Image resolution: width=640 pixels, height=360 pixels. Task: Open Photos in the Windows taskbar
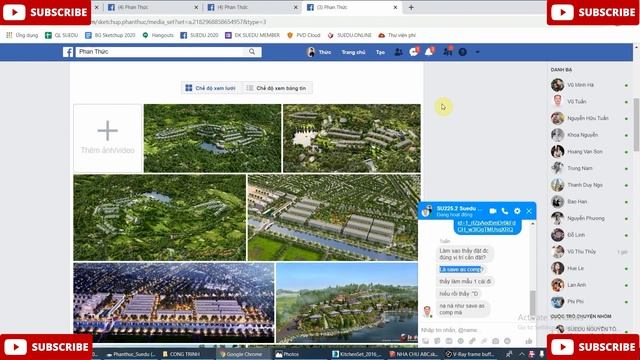287,354
